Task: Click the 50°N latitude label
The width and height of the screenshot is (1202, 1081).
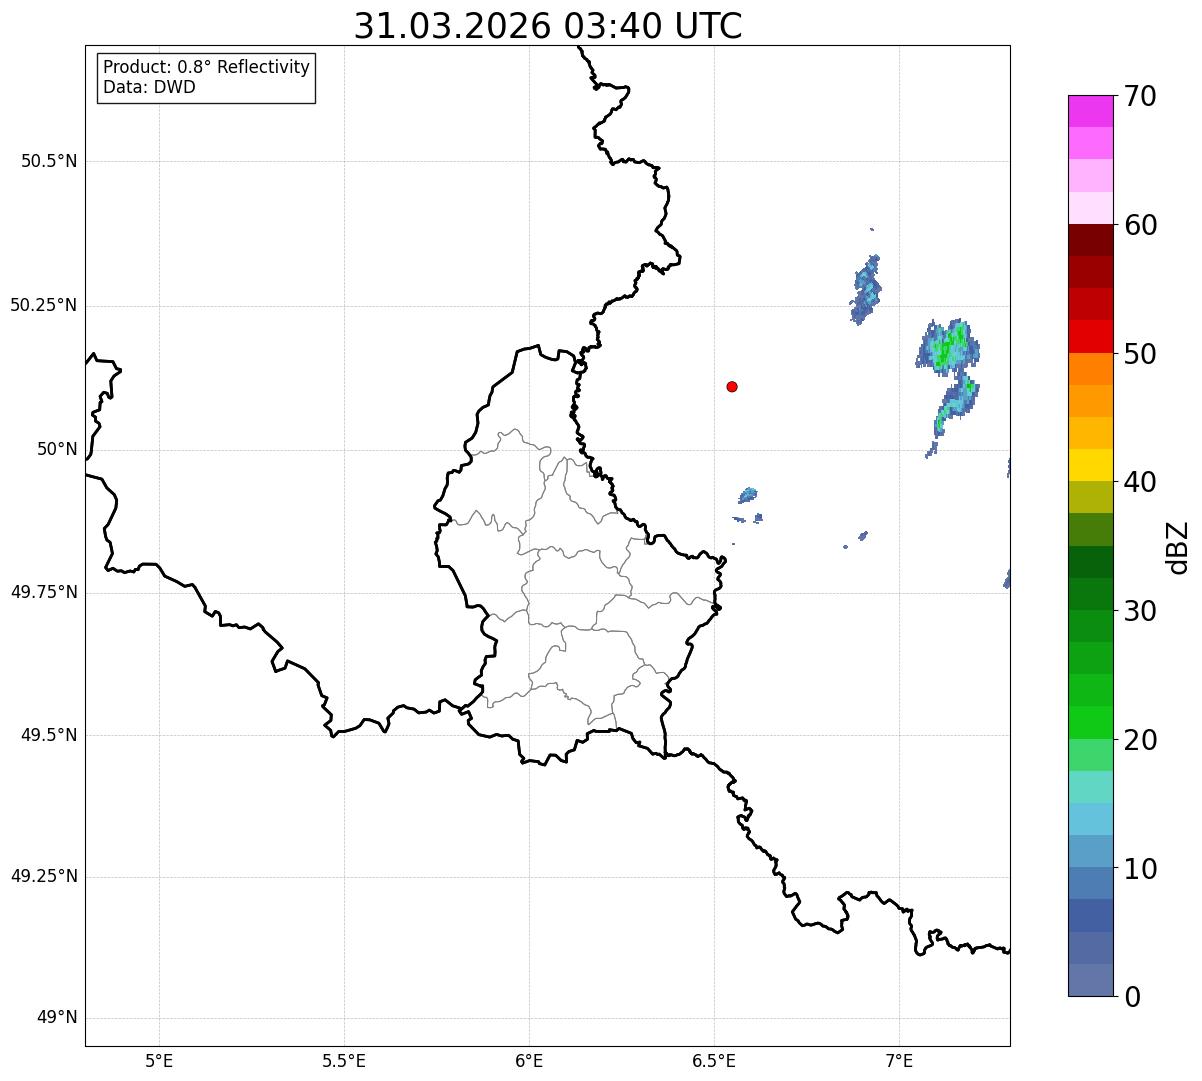Action: pos(57,449)
